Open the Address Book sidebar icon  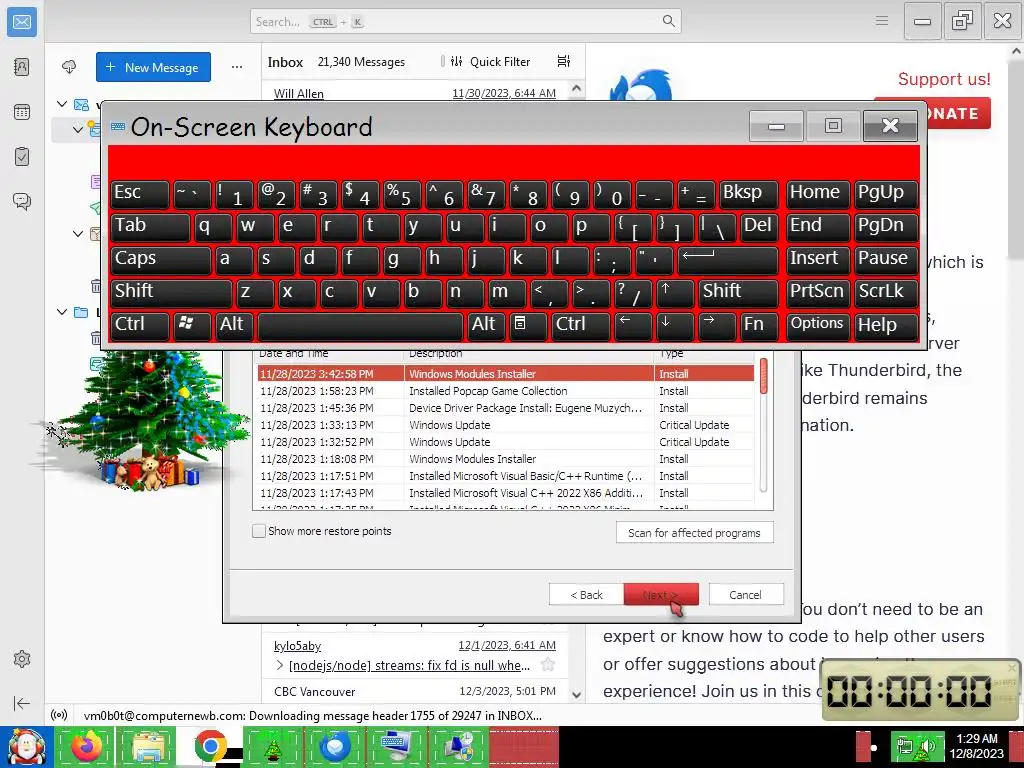[x=22, y=67]
